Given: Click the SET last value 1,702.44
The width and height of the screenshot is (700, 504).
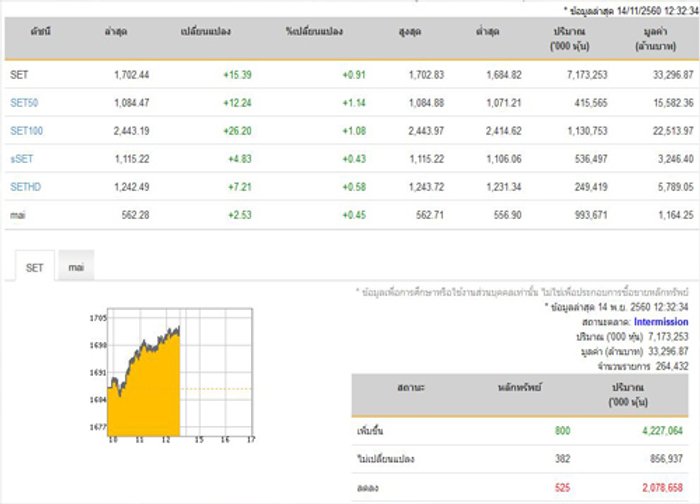Looking at the screenshot, I should click(132, 75).
